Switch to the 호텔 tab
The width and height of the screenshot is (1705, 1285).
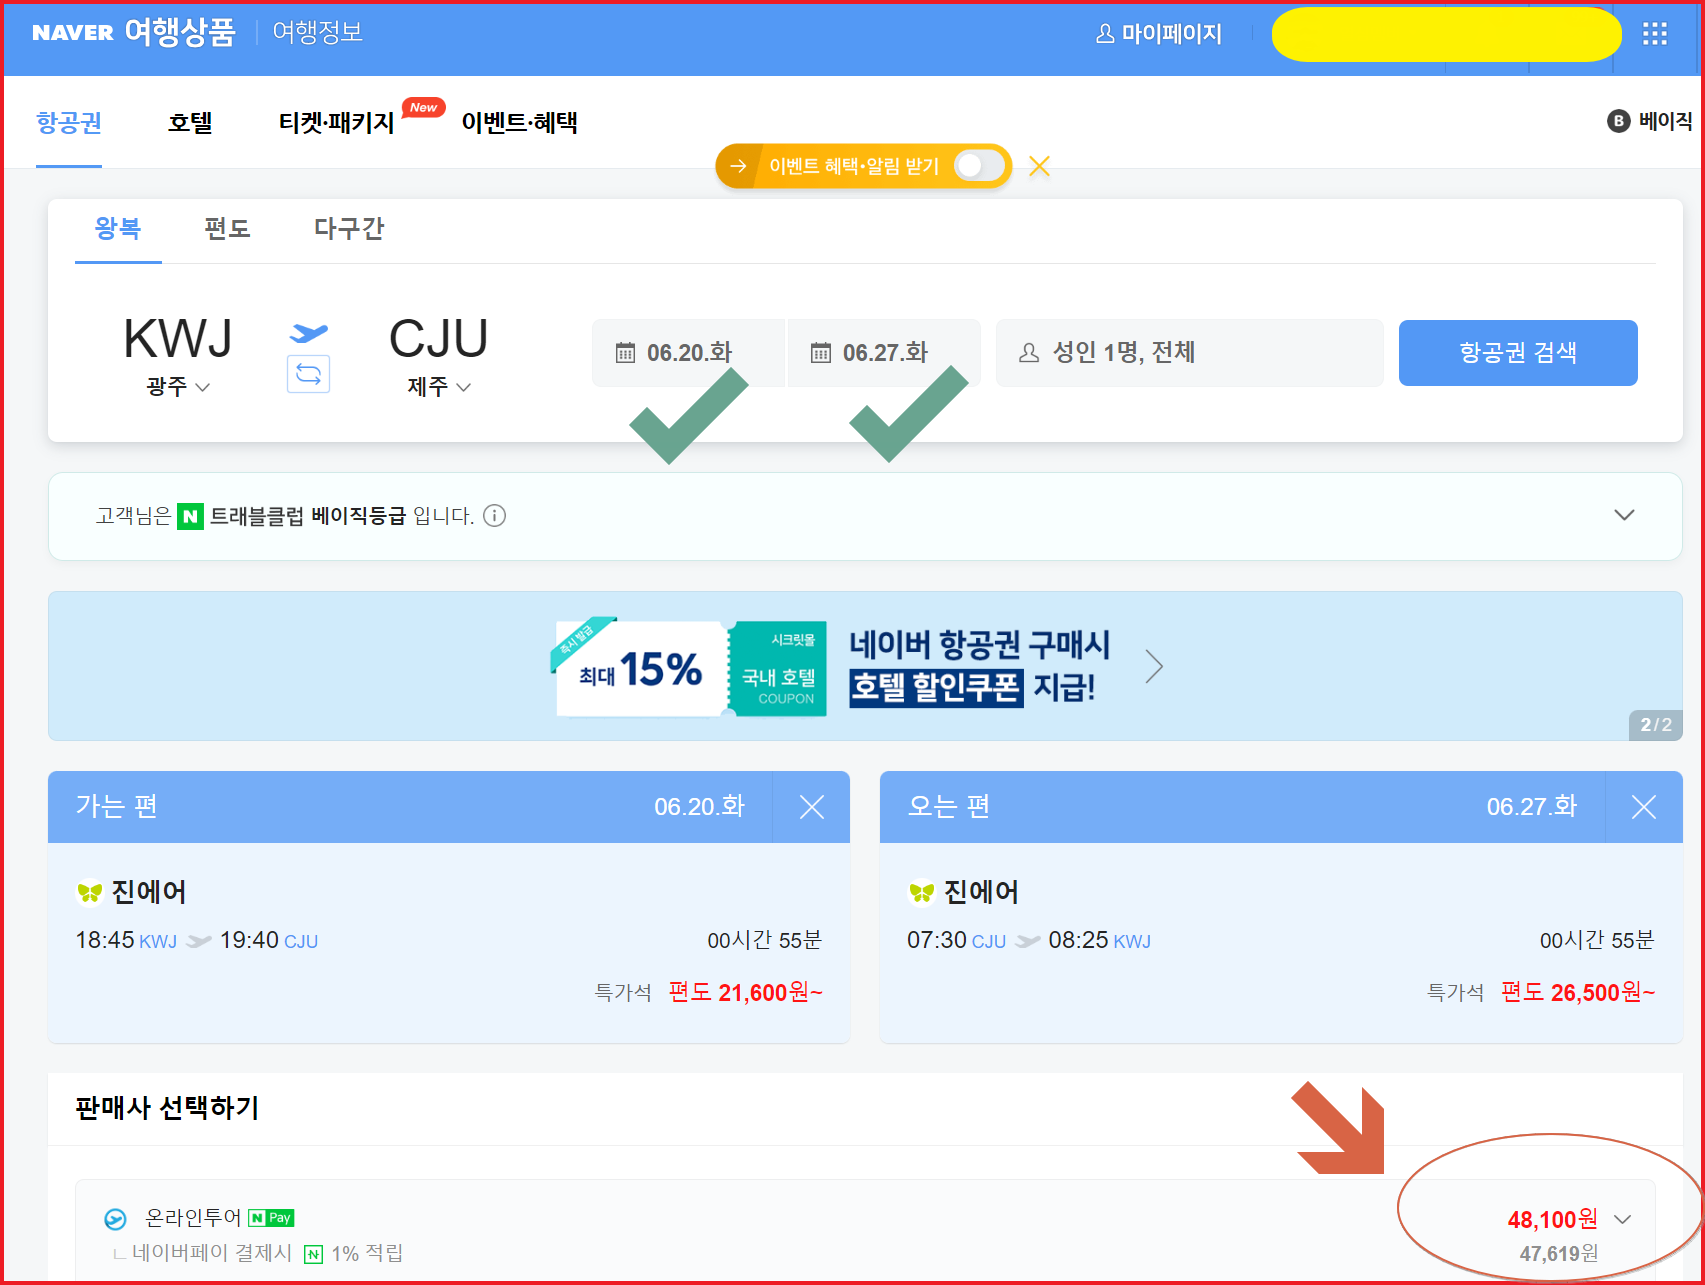click(x=190, y=122)
